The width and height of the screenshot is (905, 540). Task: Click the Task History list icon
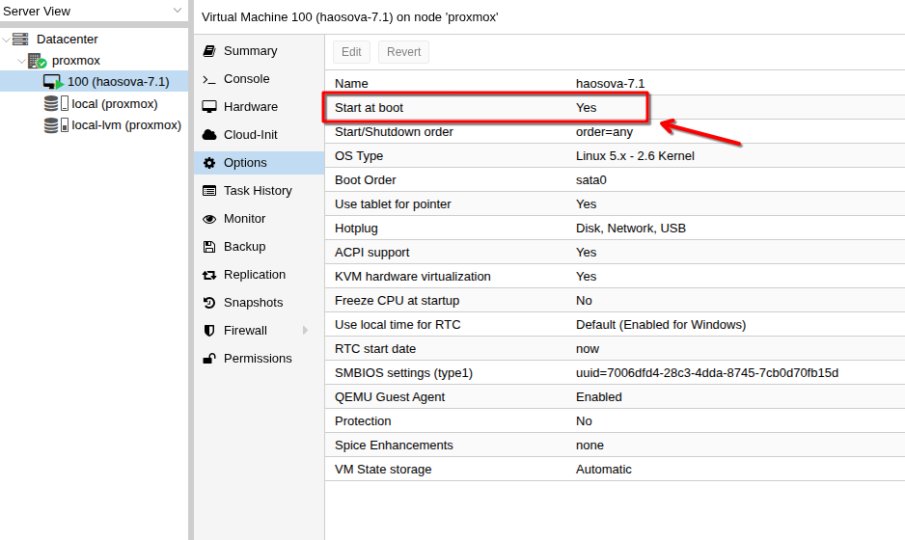pyautogui.click(x=209, y=191)
